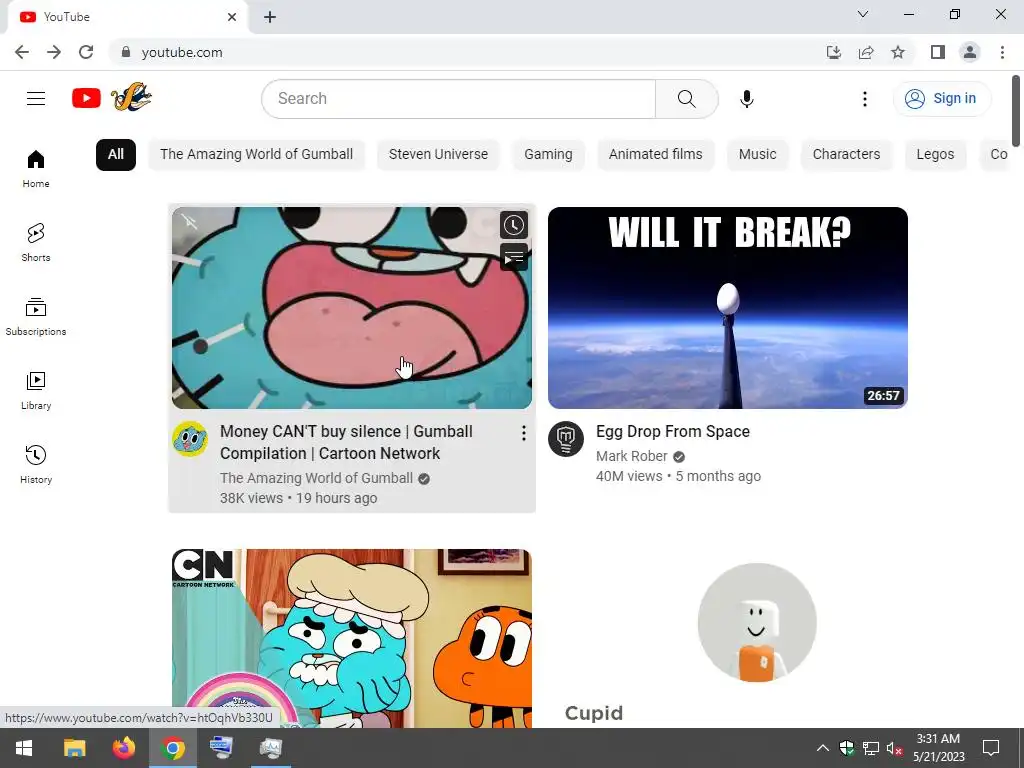Start voice search with the microphone

pos(746,99)
